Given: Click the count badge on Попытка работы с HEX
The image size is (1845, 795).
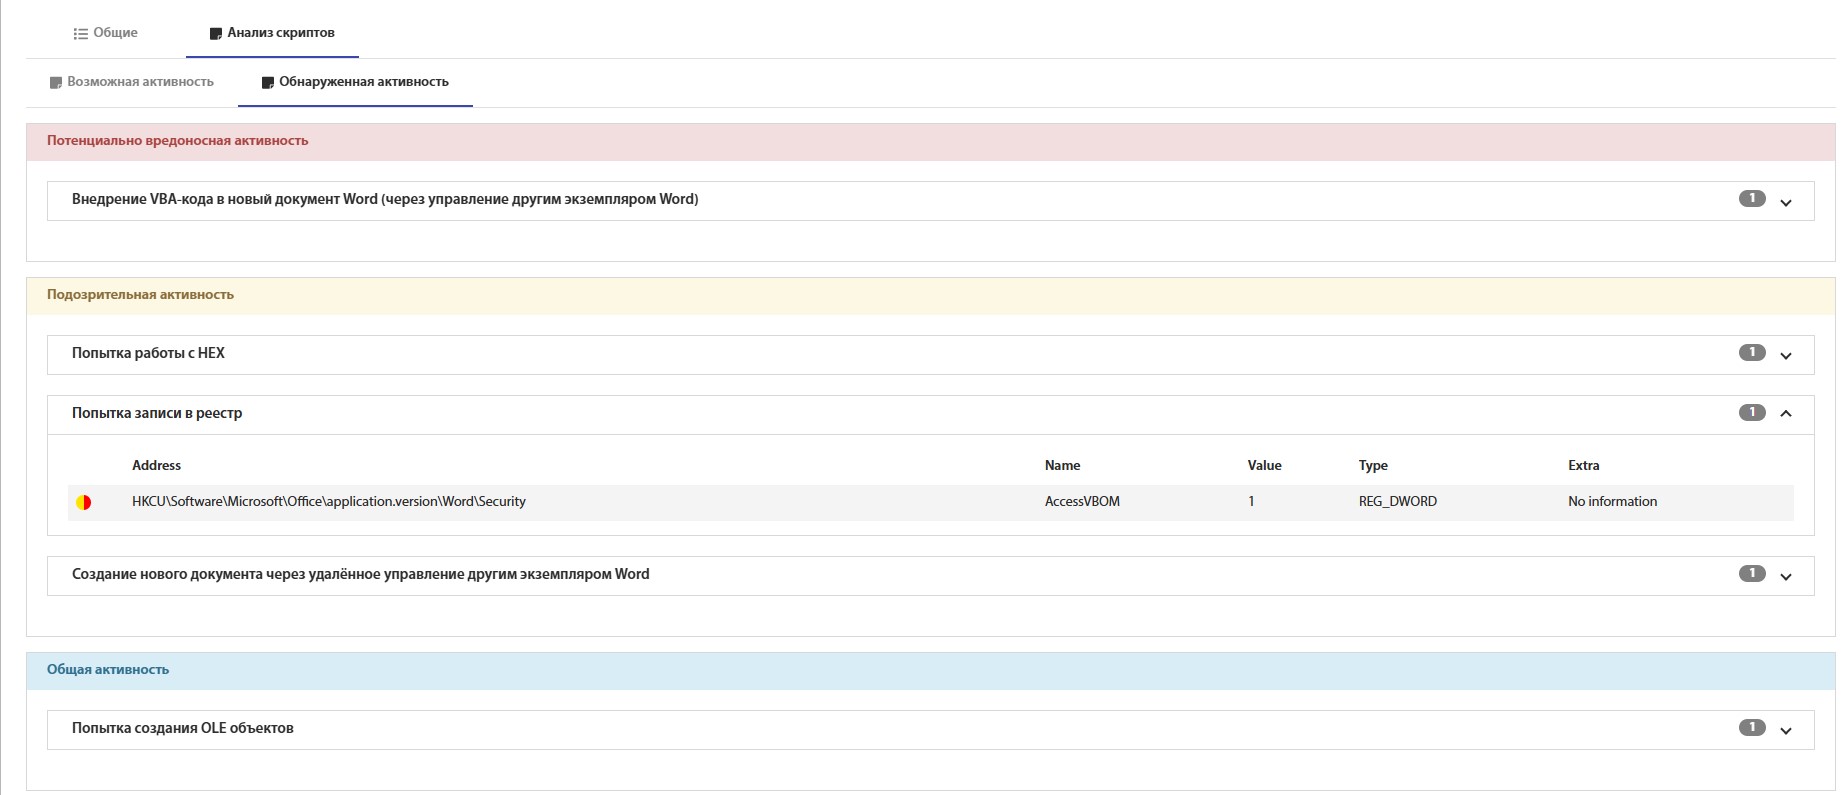Looking at the screenshot, I should coord(1751,353).
